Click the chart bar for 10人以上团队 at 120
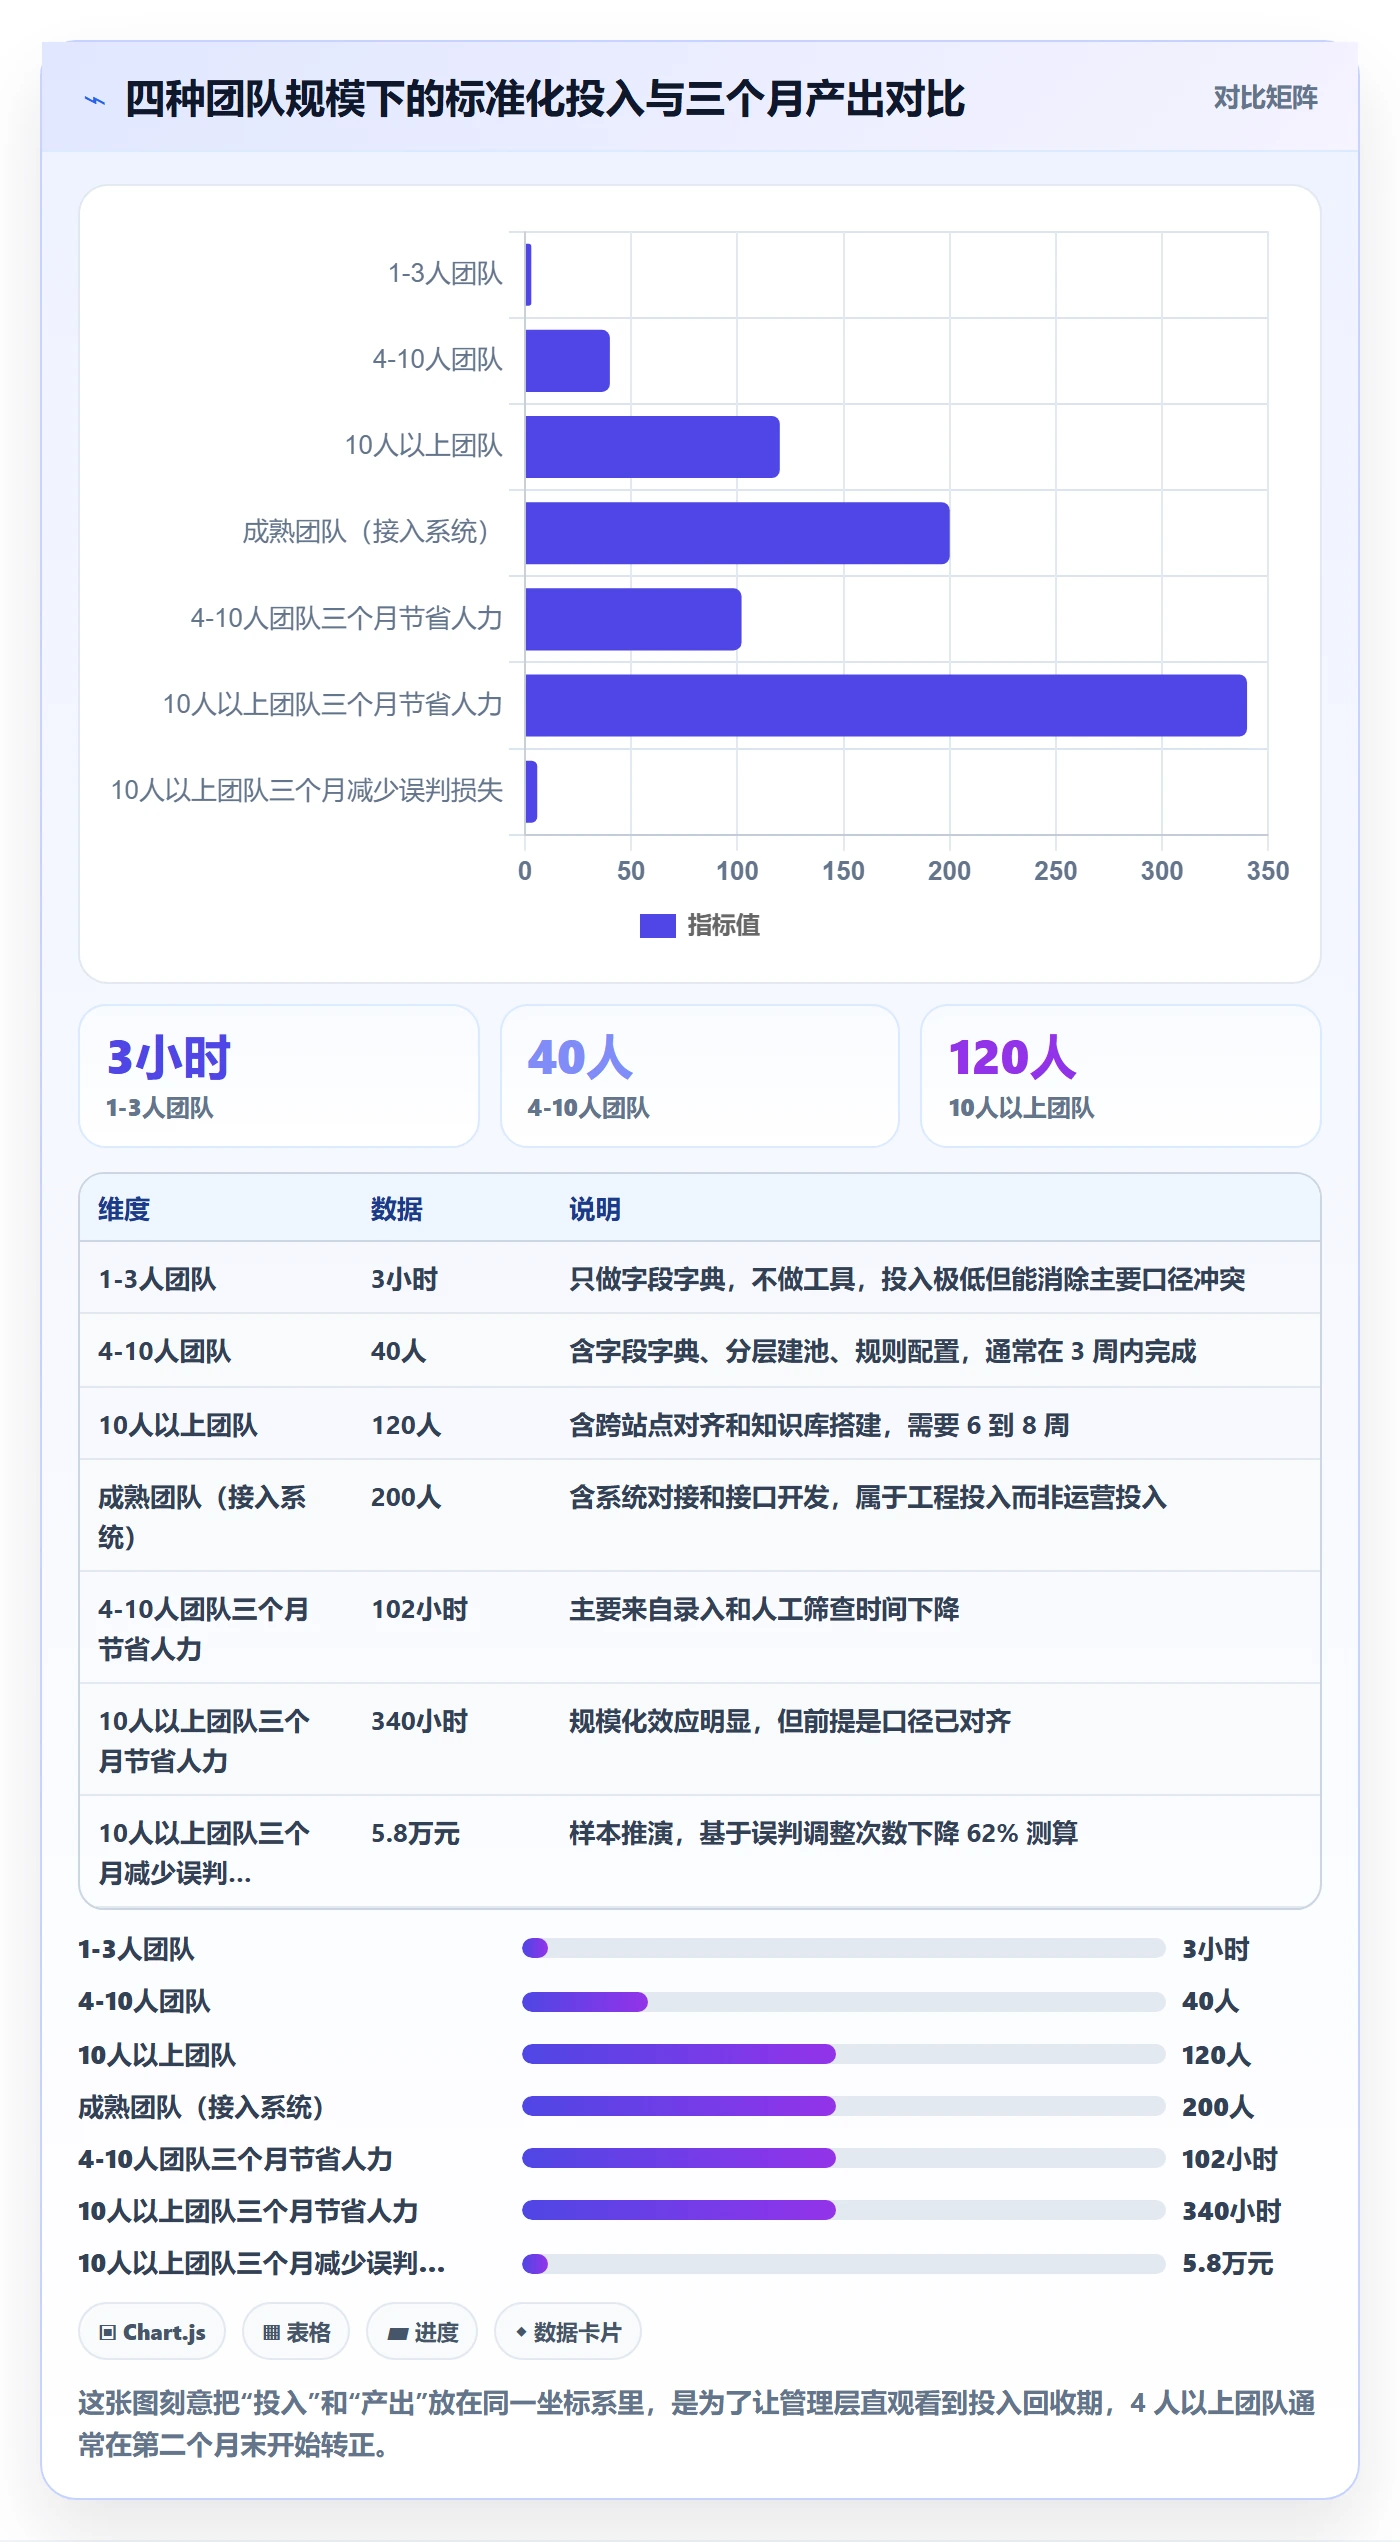 652,447
